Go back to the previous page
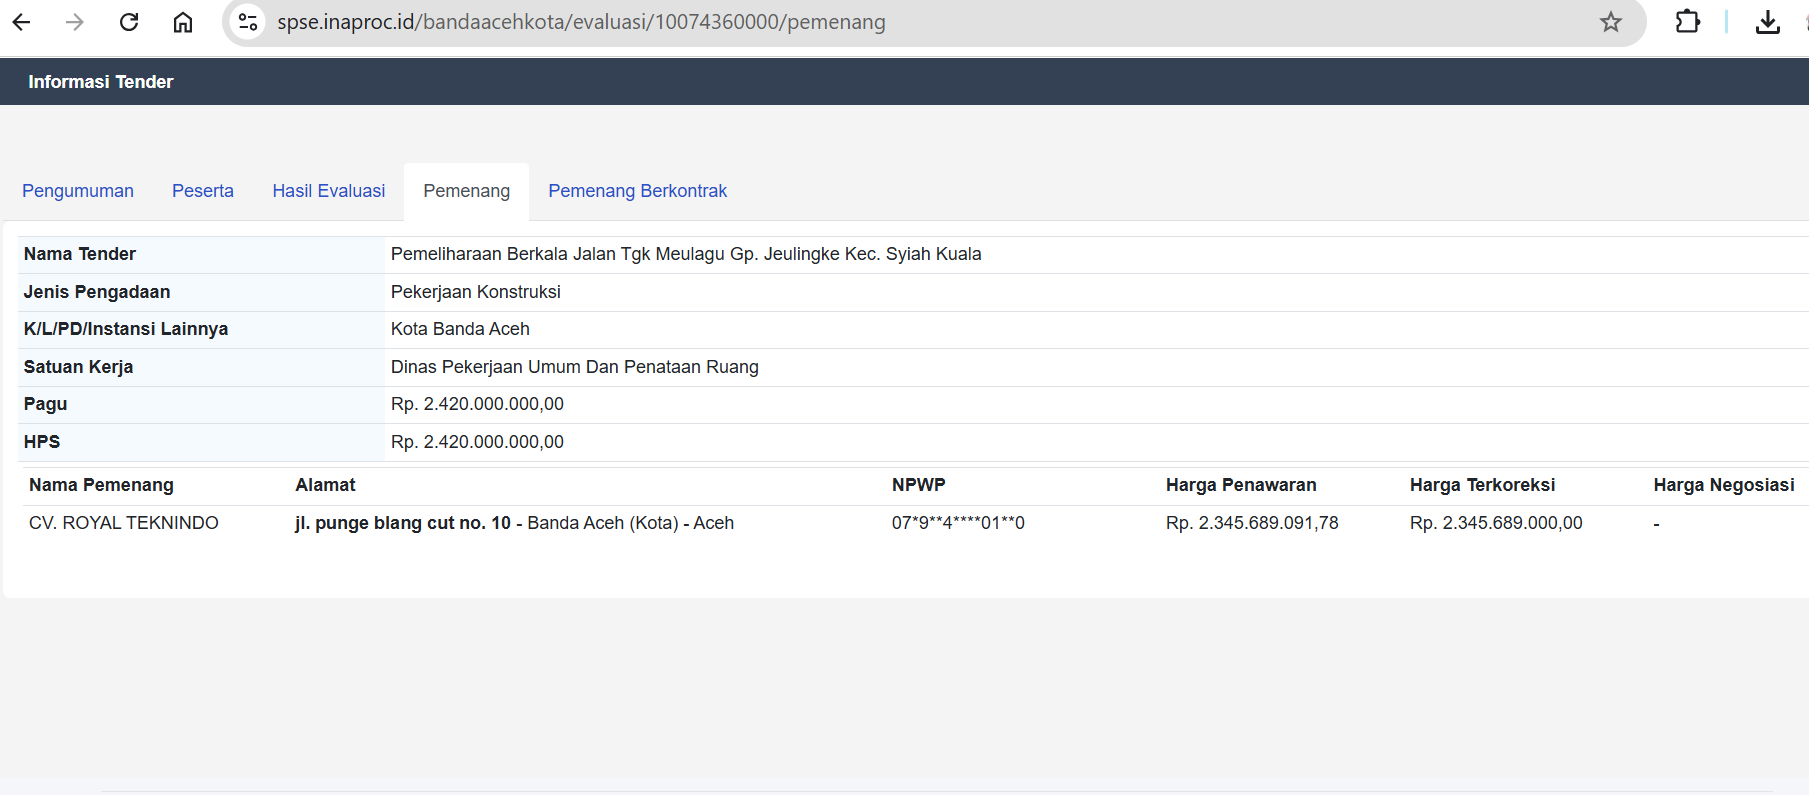Screen dimensions: 1809x795 tap(21, 22)
